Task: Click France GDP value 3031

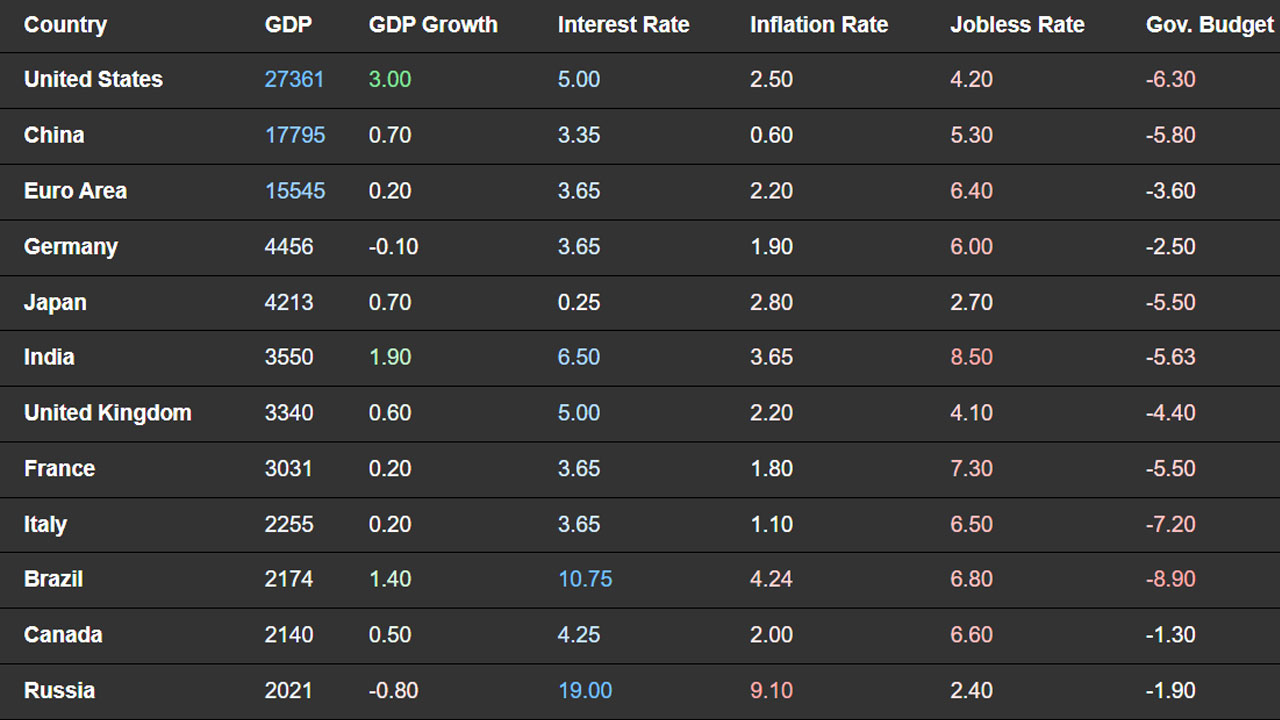Action: 289,469
